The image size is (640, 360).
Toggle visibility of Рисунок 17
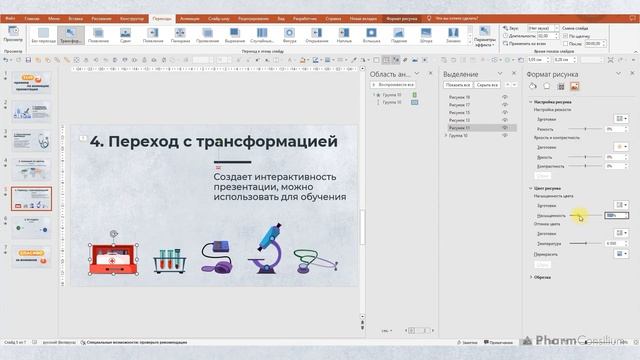point(505,105)
